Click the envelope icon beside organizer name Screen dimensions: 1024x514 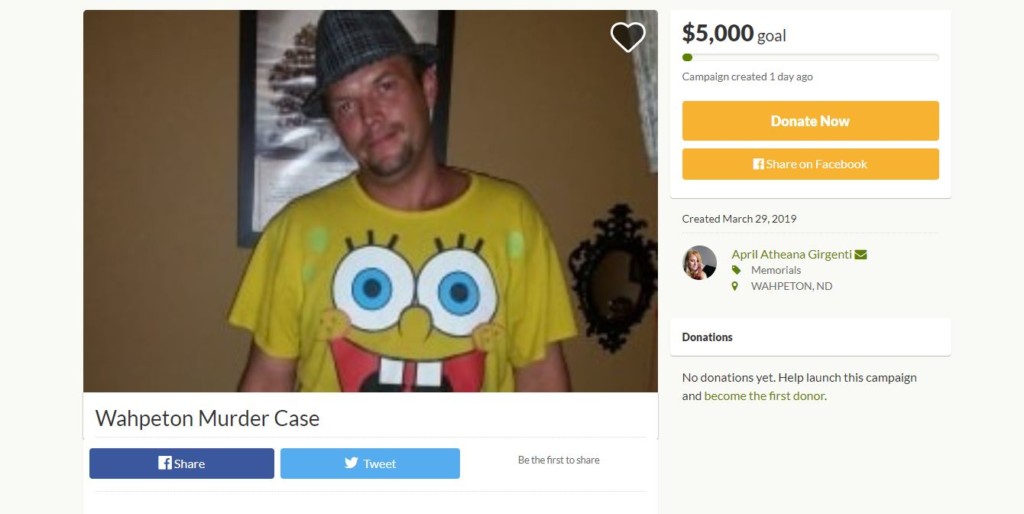coord(861,255)
